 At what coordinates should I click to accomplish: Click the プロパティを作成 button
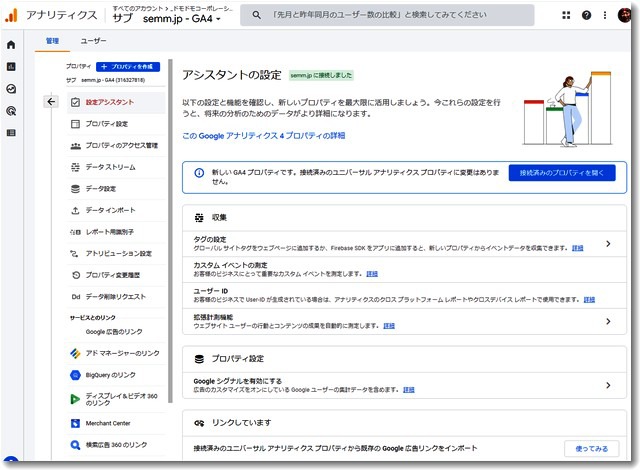point(128,67)
